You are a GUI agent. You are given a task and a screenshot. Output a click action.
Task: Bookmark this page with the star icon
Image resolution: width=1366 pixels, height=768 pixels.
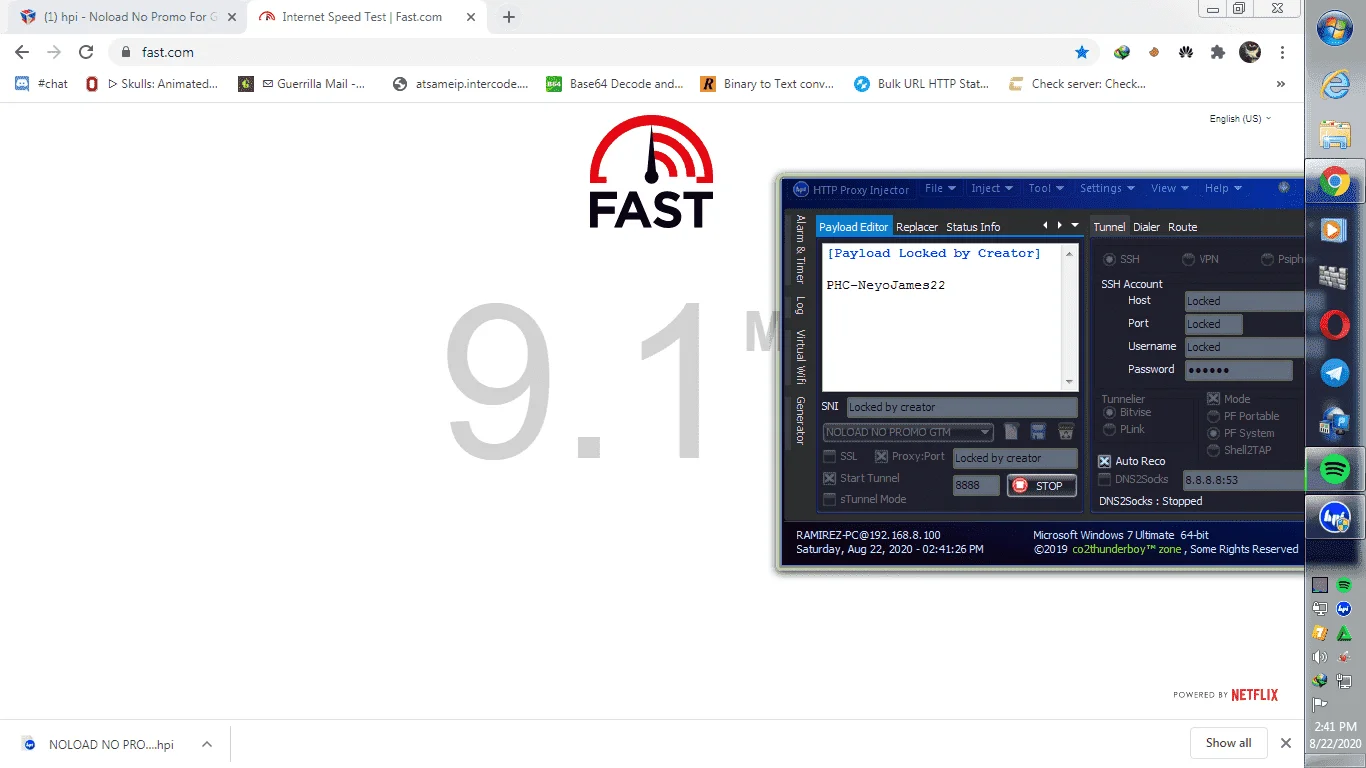pyautogui.click(x=1082, y=52)
